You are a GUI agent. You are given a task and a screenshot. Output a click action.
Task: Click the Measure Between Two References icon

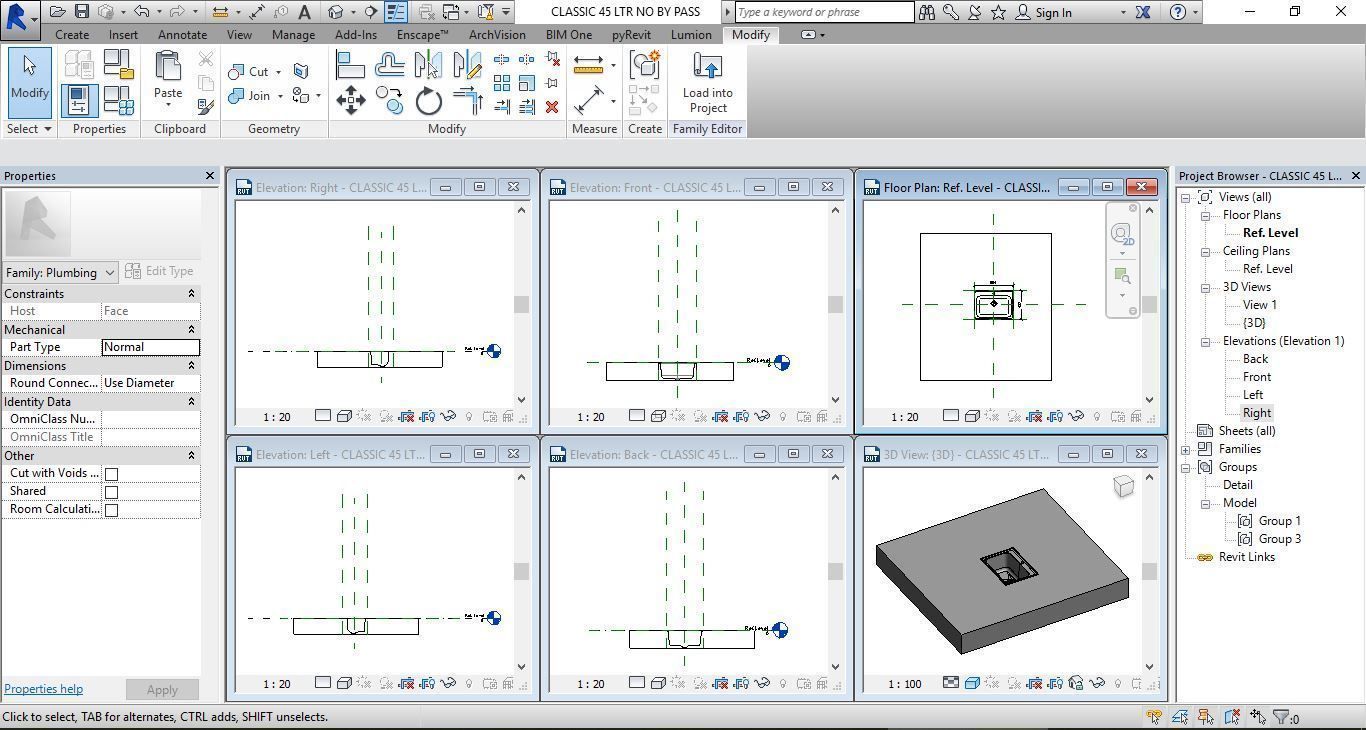pyautogui.click(x=588, y=66)
